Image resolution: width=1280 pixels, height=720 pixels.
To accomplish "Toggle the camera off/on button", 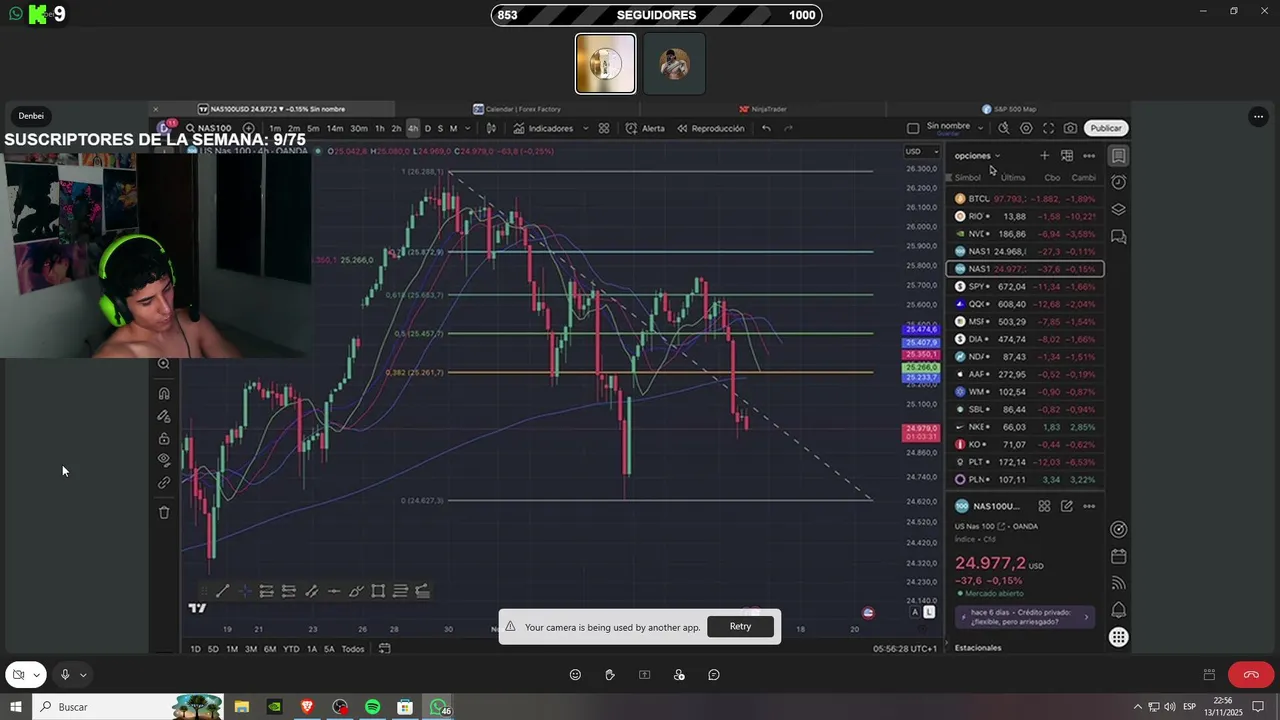I will (x=18, y=675).
